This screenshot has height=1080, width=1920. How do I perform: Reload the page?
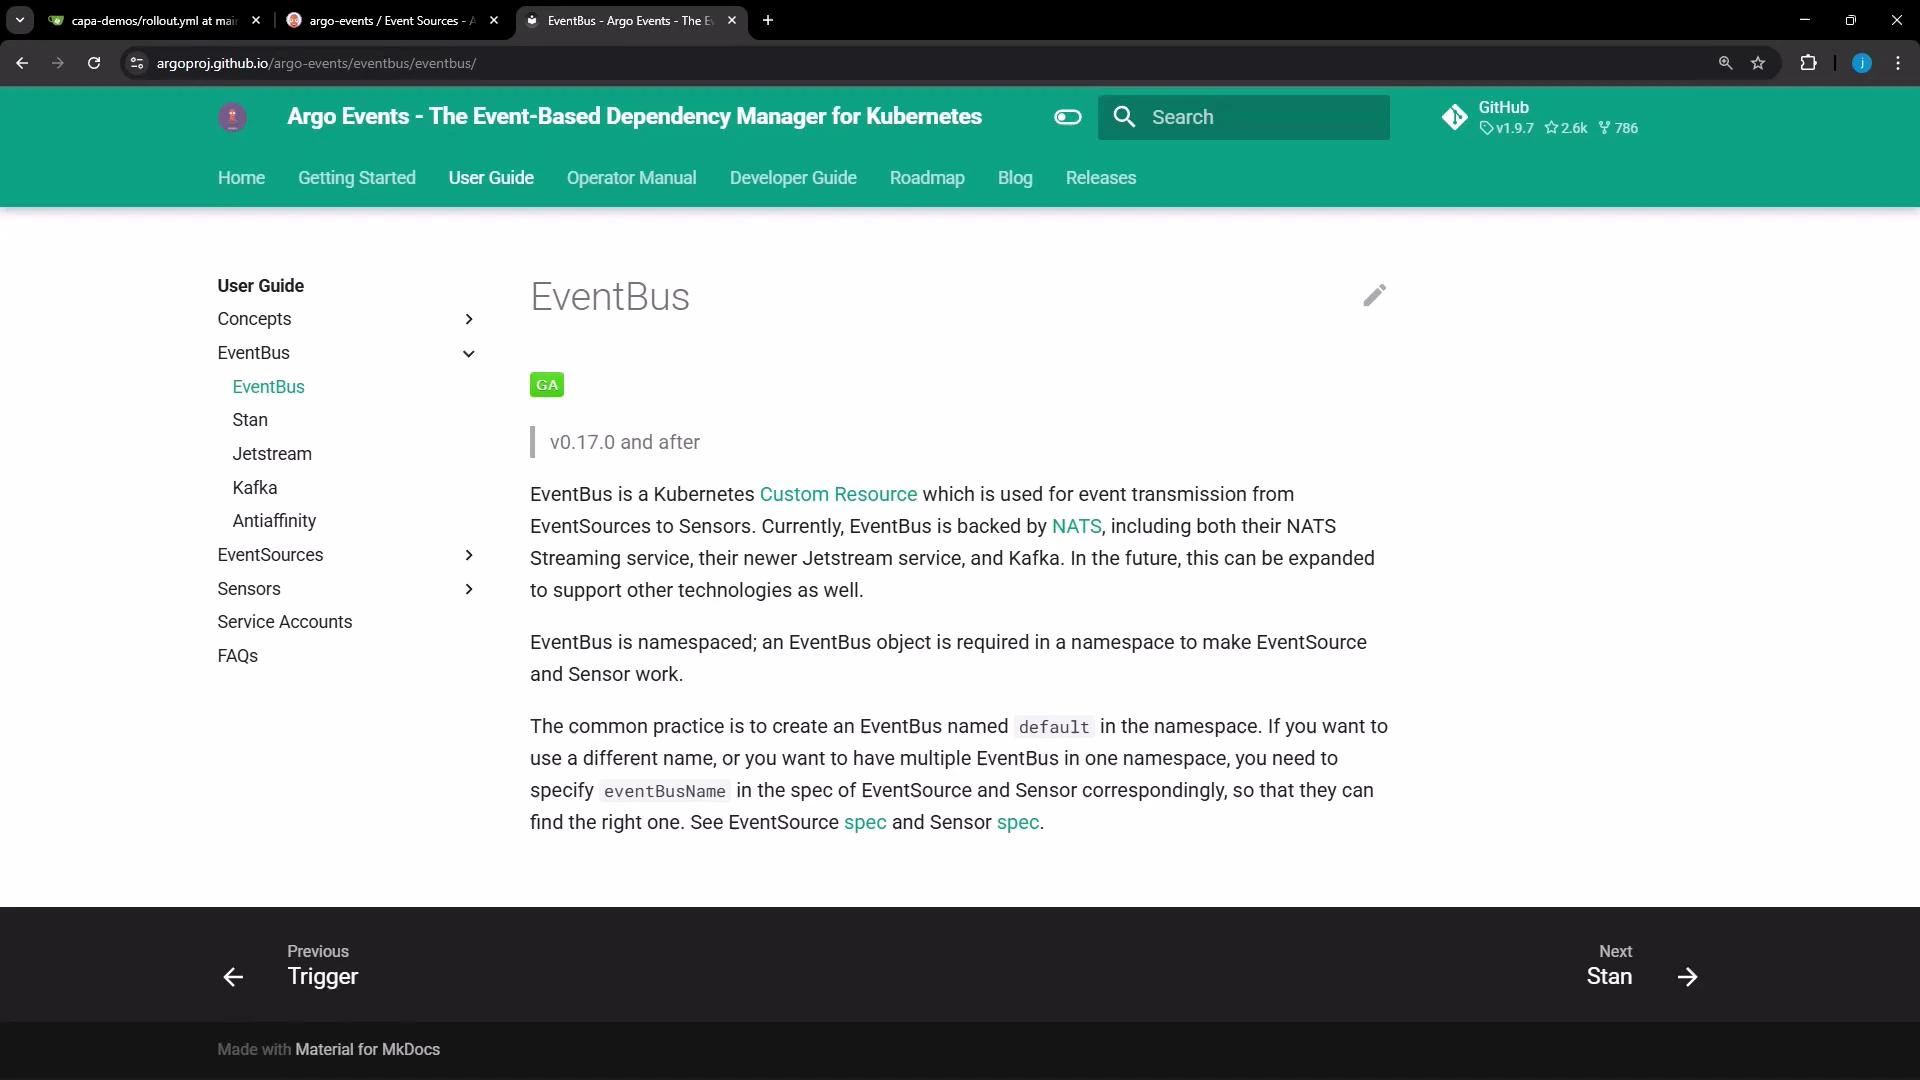pos(93,62)
